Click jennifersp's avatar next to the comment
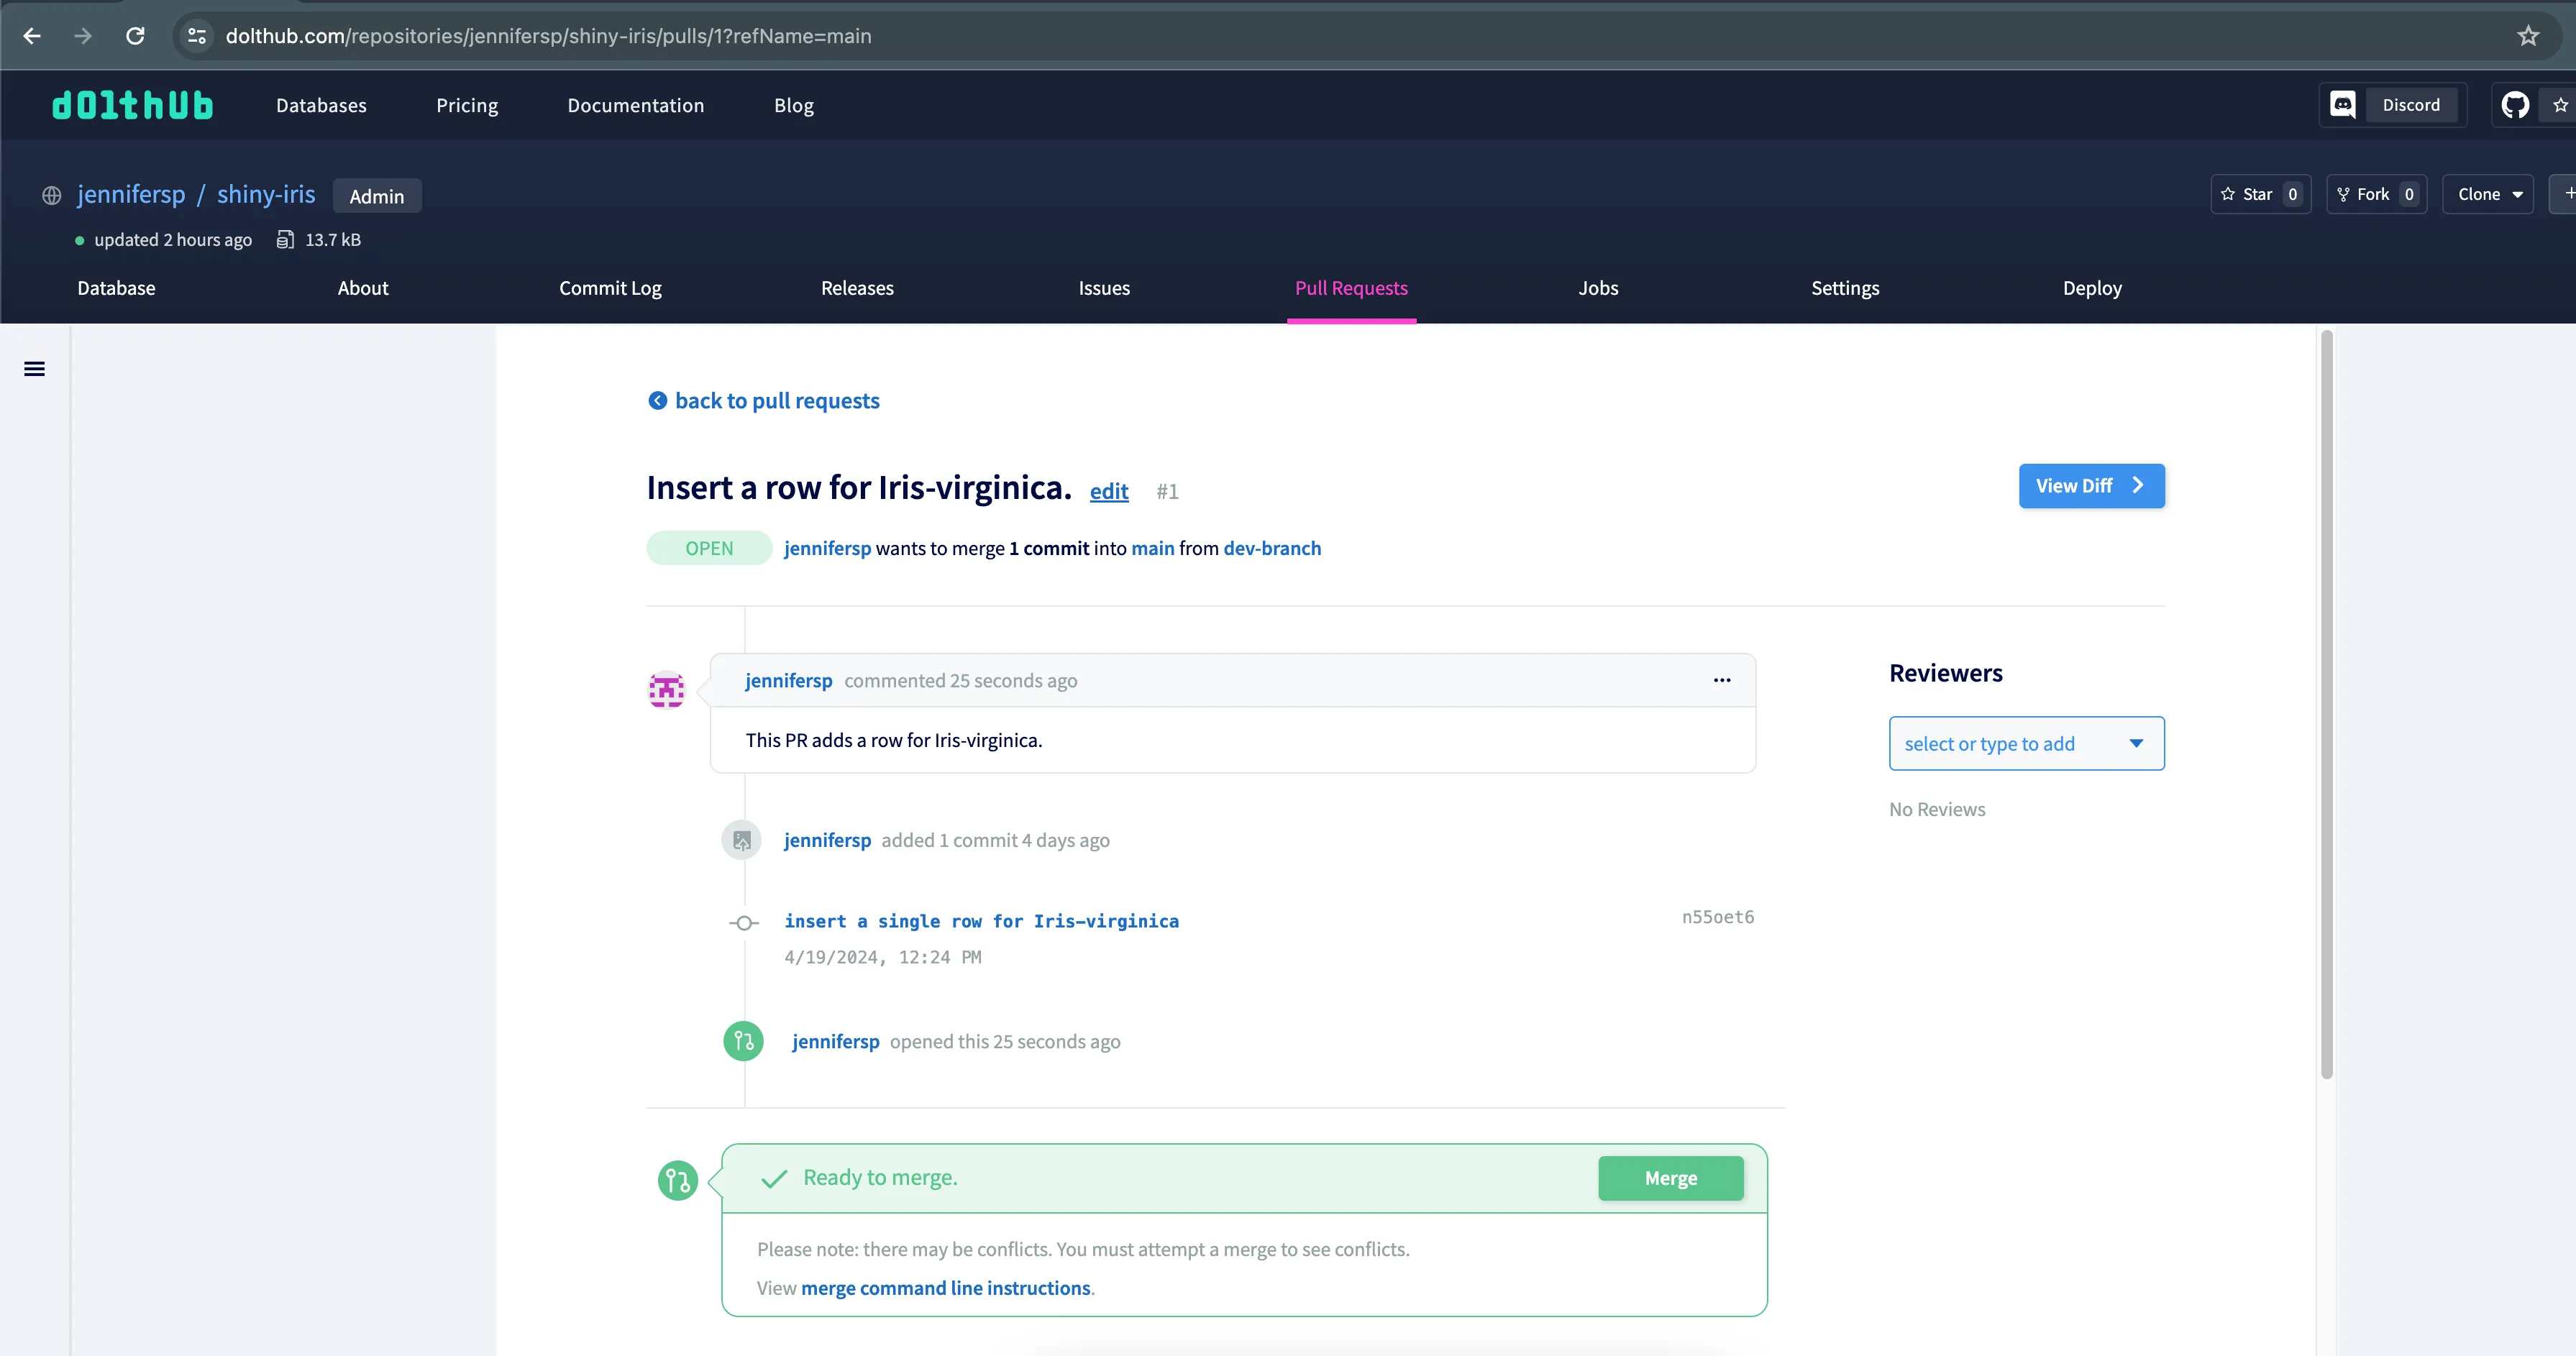 [x=667, y=689]
